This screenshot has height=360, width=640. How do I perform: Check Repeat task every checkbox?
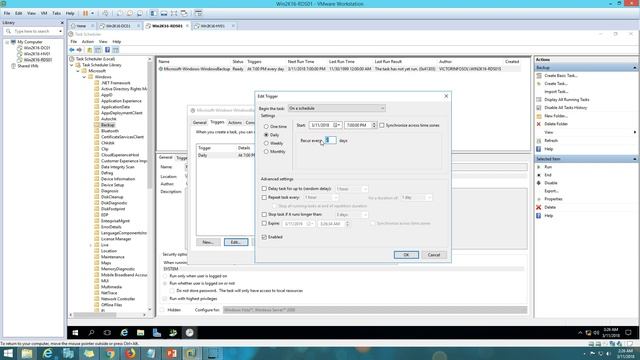point(264,197)
